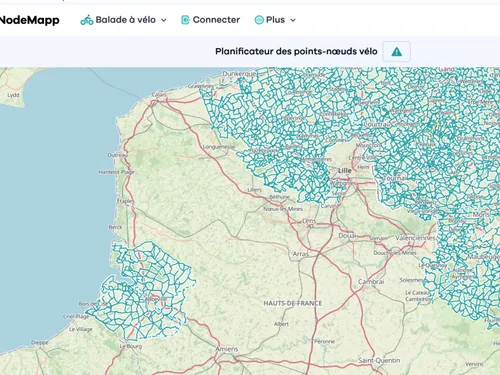Click the Longuenesse map label
The width and height of the screenshot is (500, 375).
tap(219, 147)
